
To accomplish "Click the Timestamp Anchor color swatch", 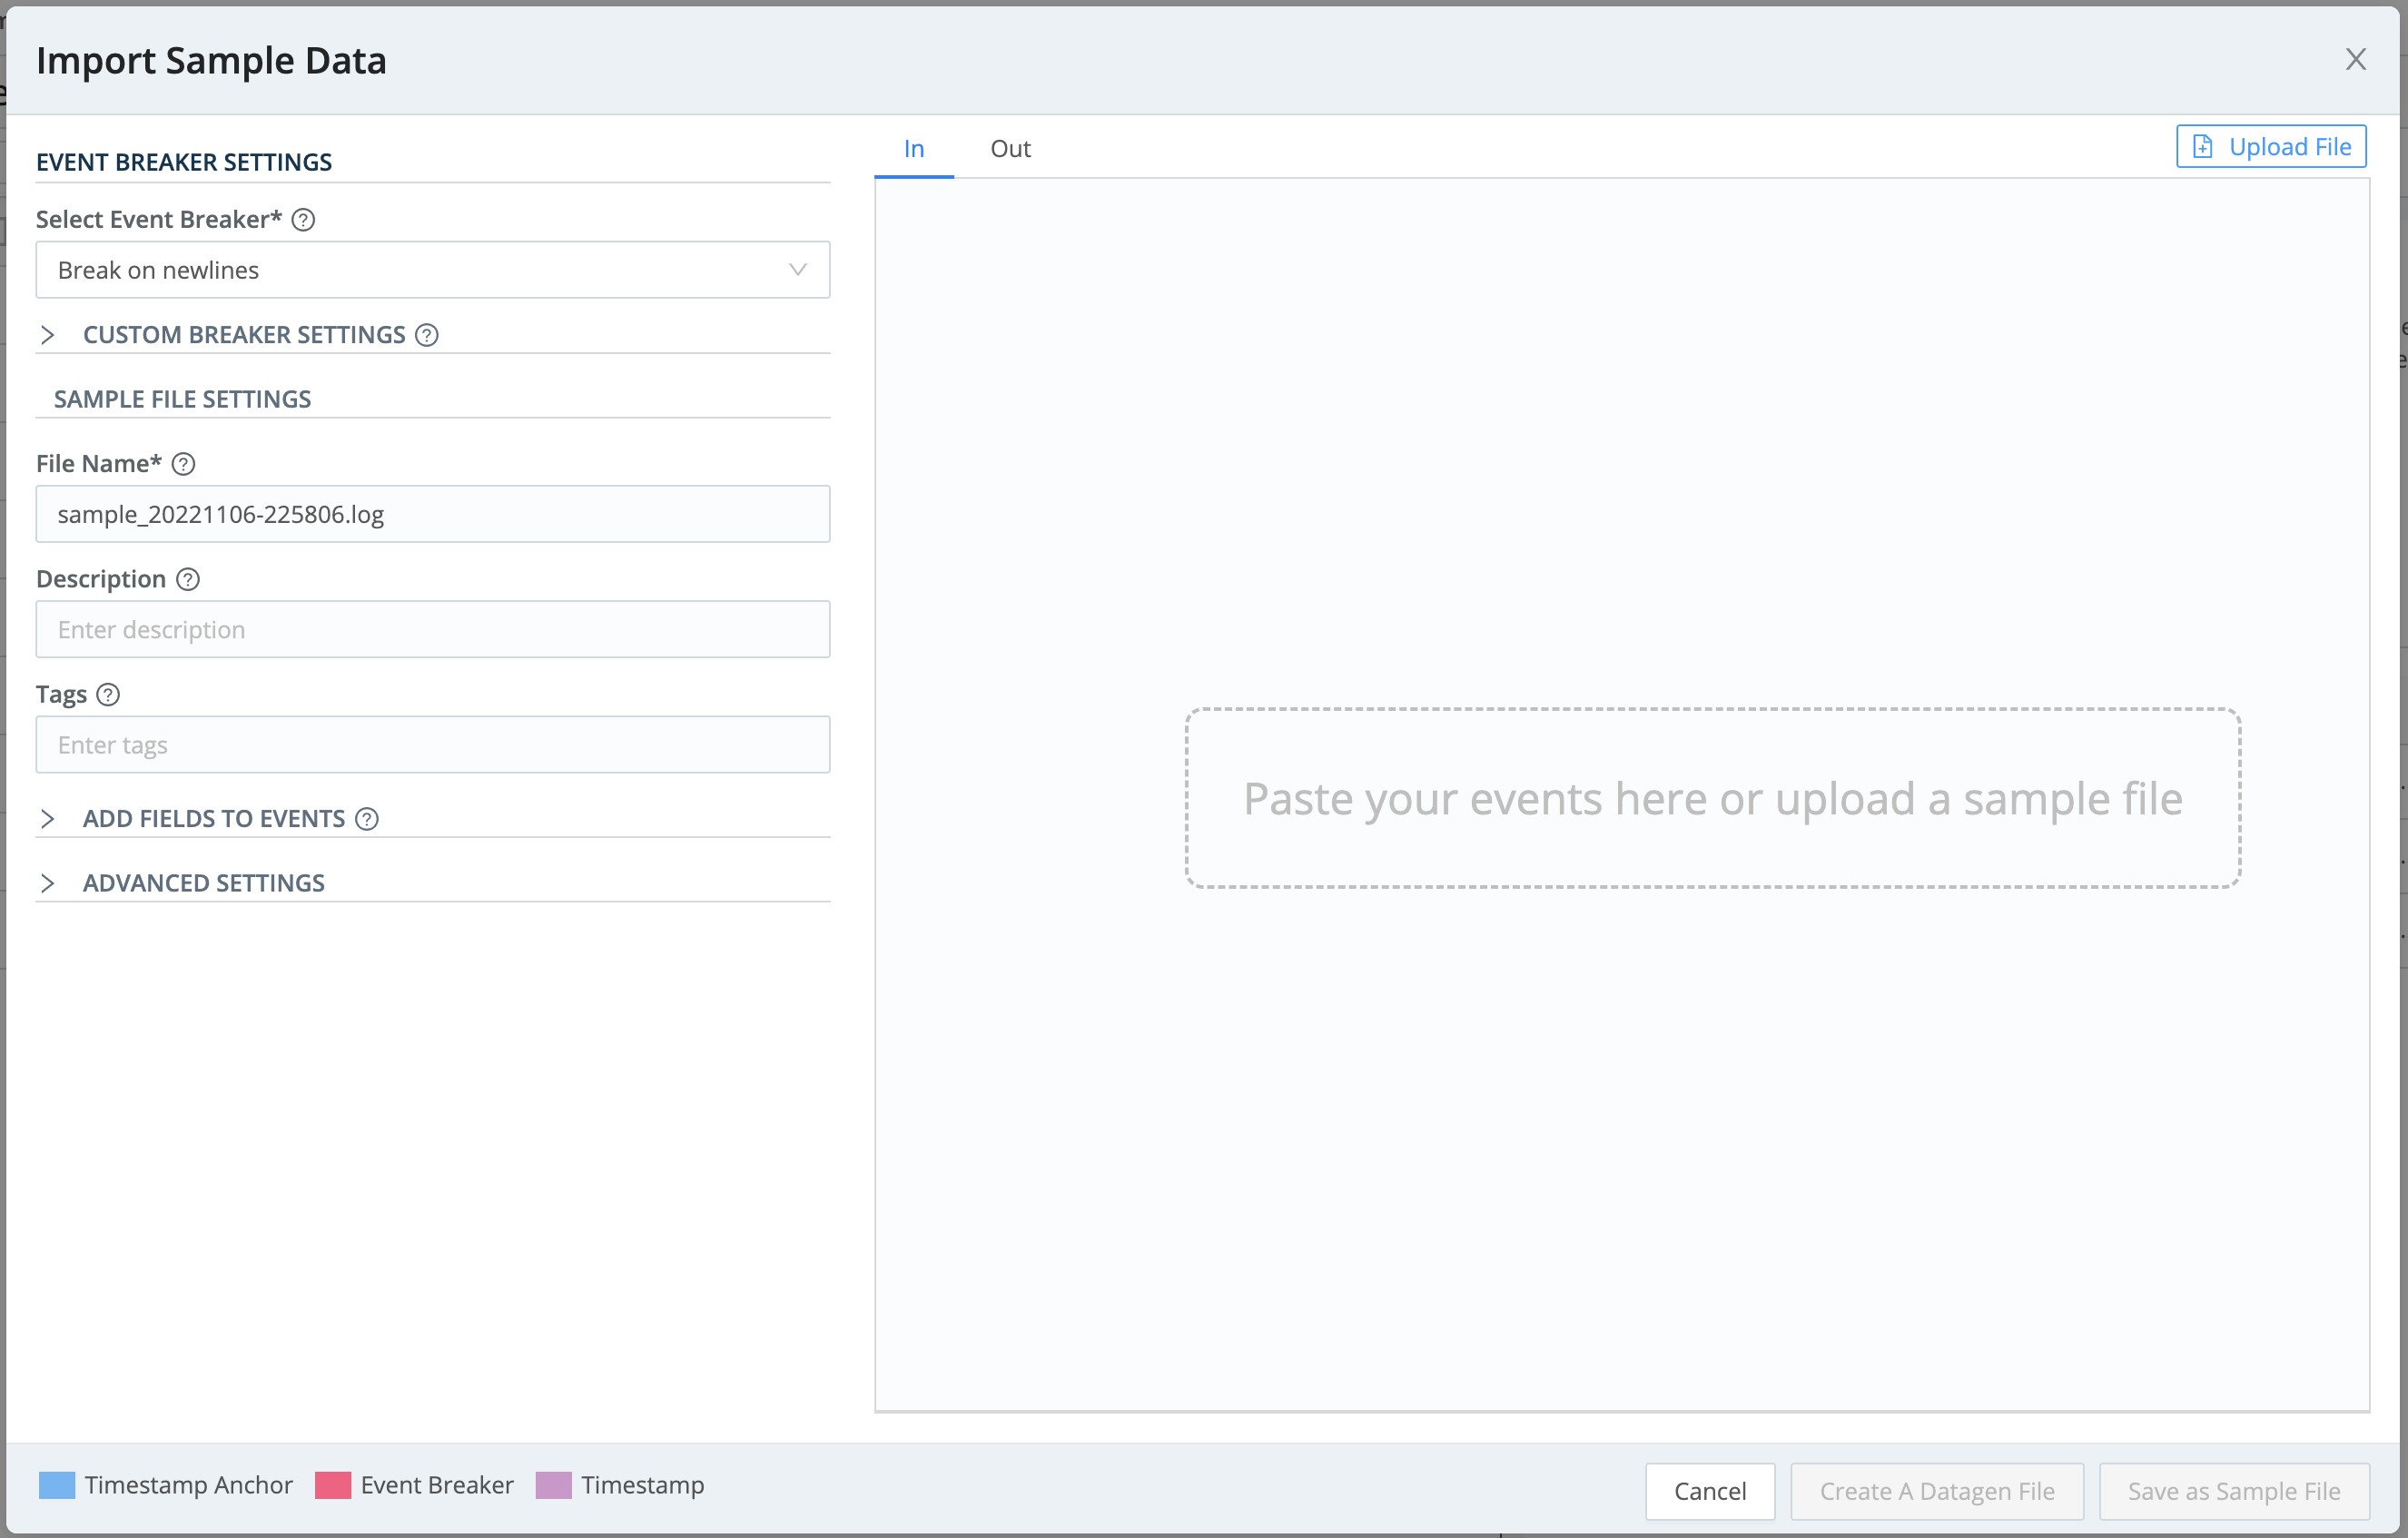I will click(57, 1485).
